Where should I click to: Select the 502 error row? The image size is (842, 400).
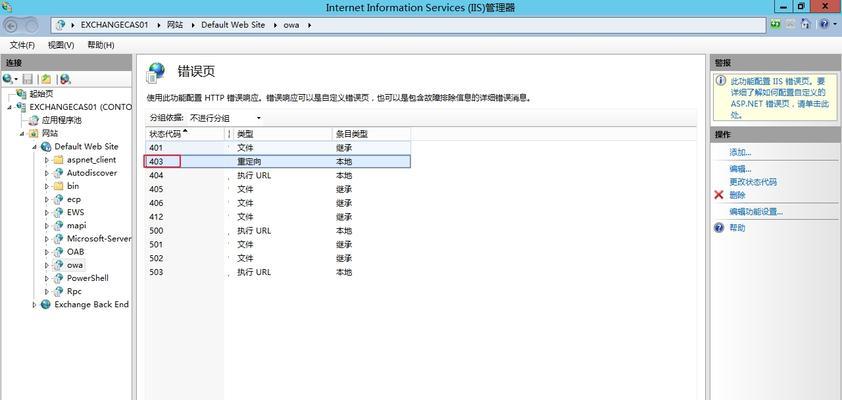click(278, 259)
